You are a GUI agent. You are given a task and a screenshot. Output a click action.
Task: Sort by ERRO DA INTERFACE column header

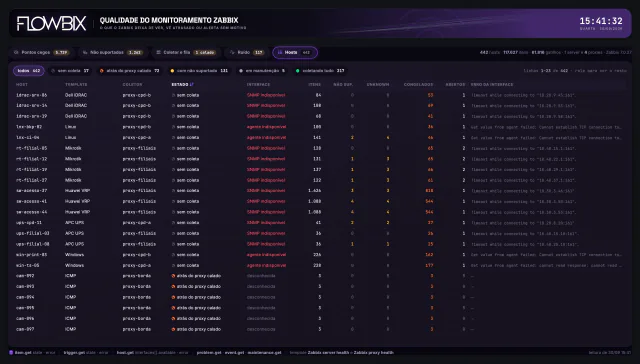tap(492, 84)
